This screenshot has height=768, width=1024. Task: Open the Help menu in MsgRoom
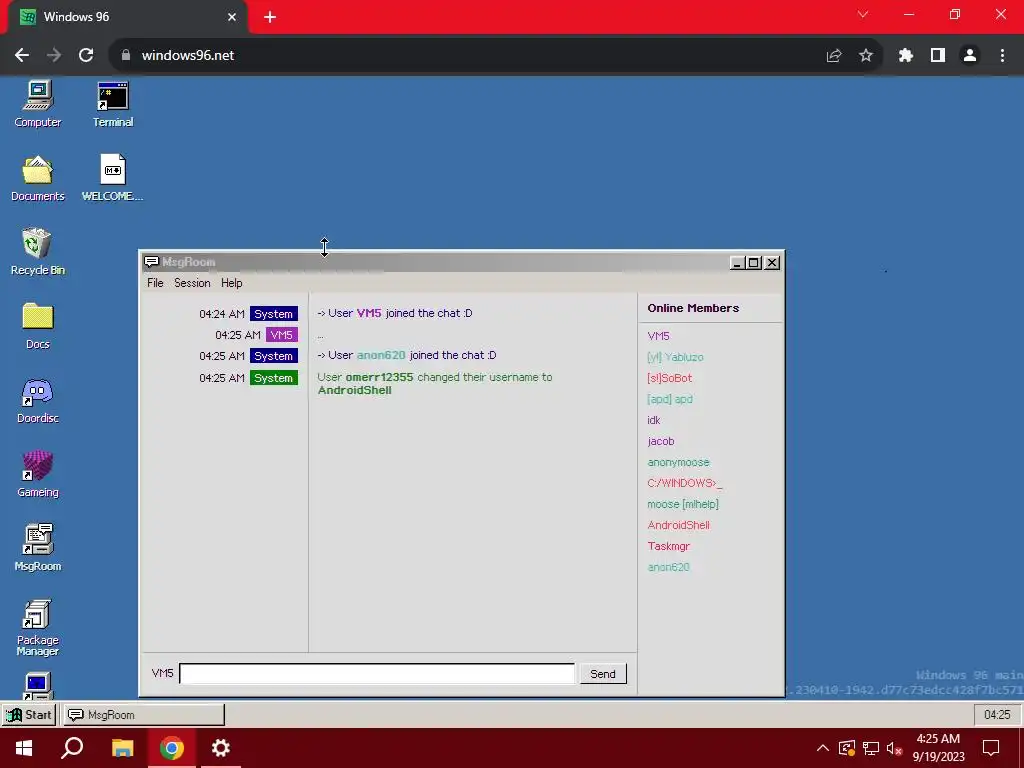click(x=231, y=283)
